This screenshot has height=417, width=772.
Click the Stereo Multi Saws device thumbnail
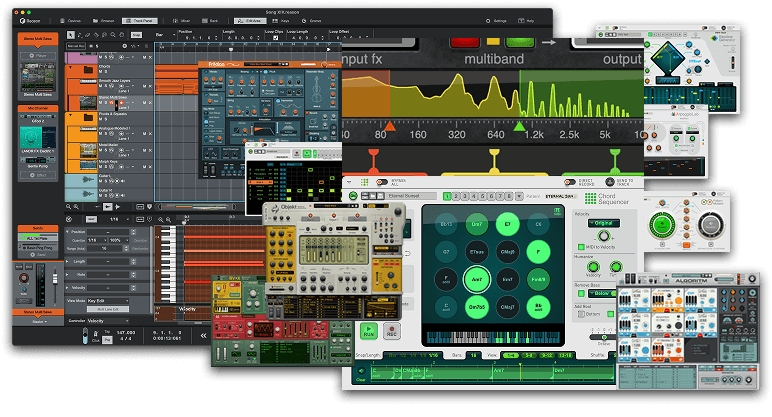(x=38, y=78)
